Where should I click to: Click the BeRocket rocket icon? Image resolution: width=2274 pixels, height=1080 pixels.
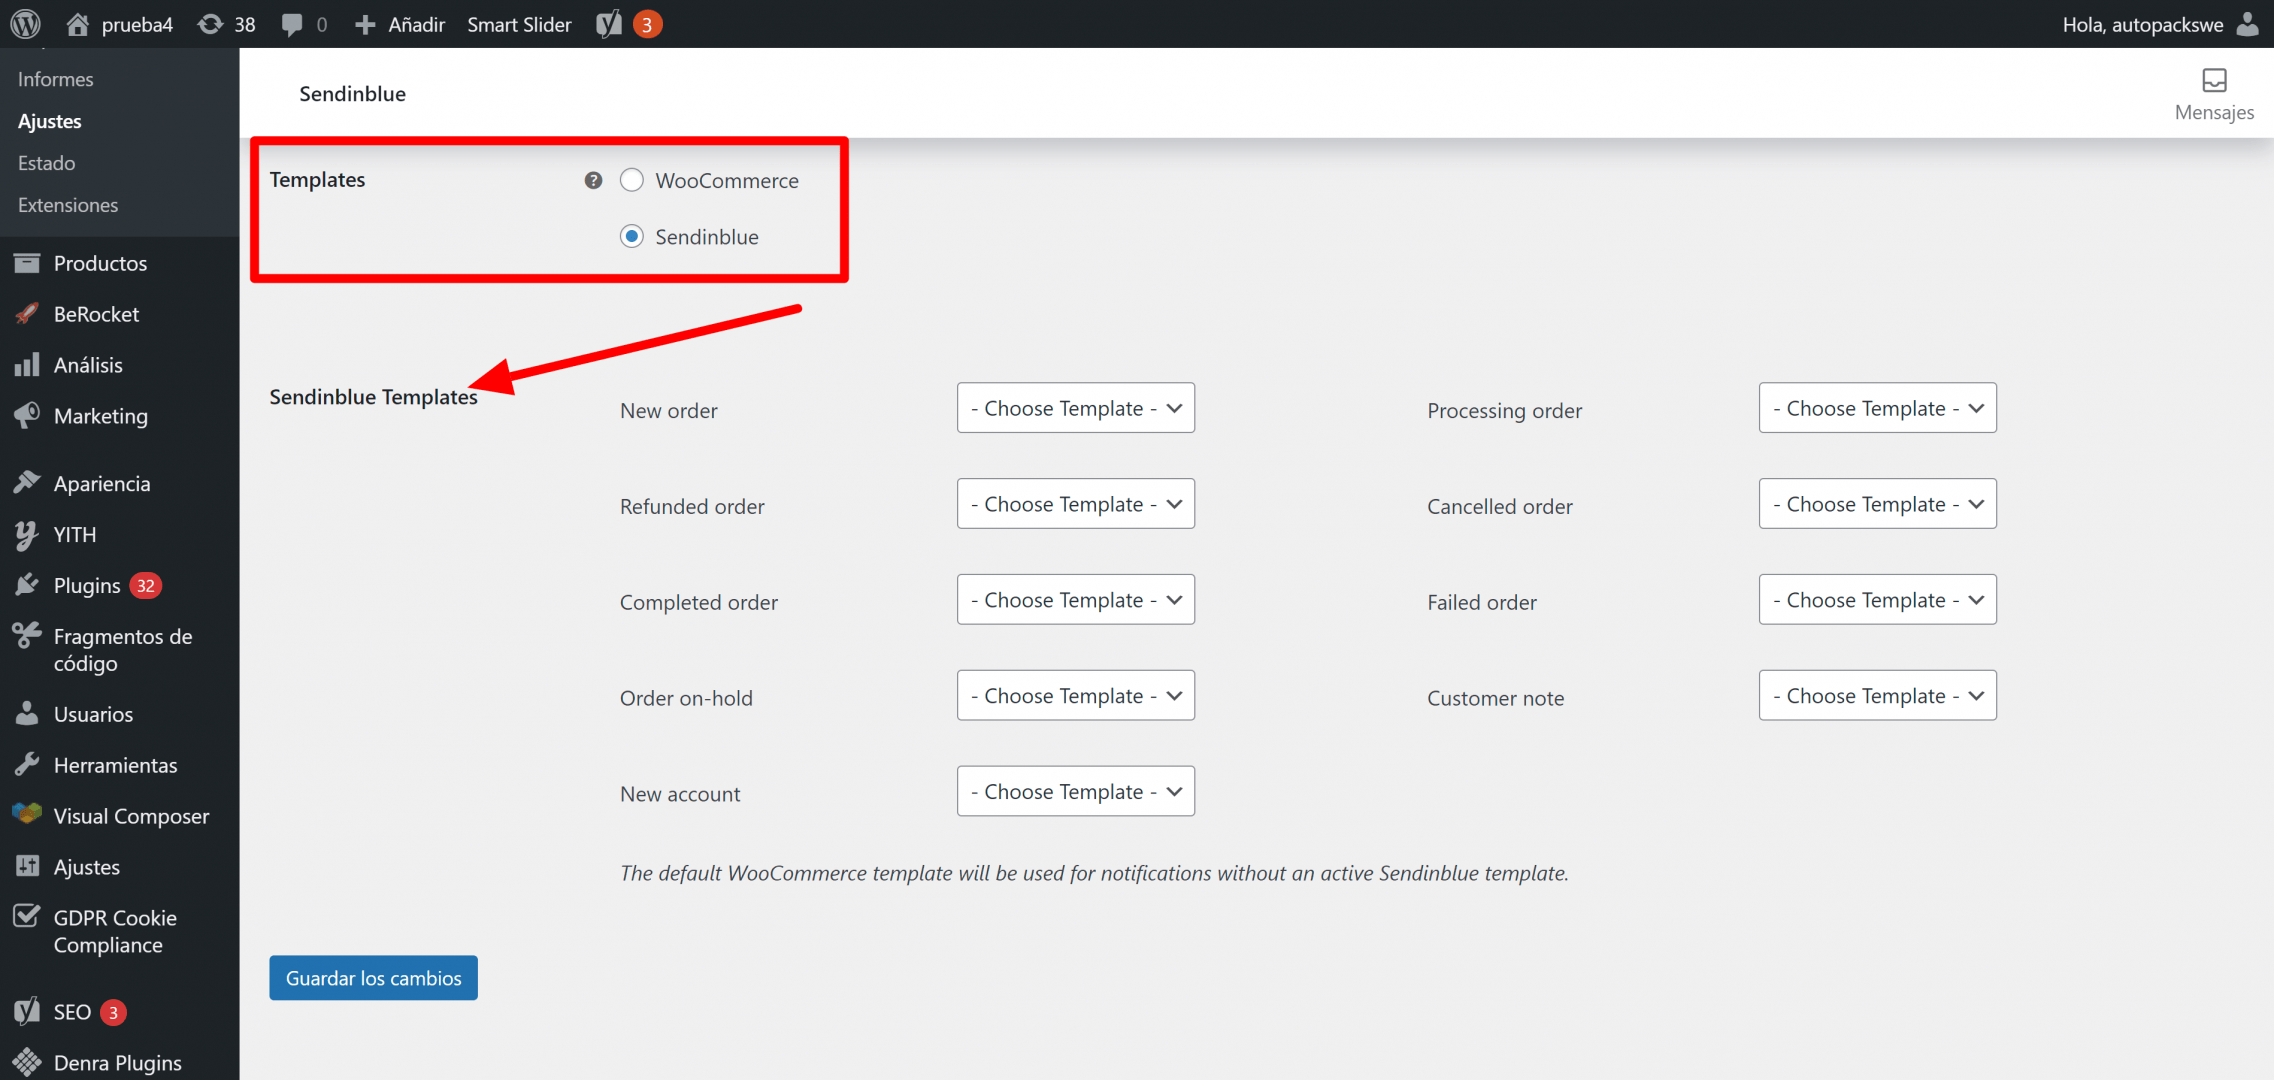(x=27, y=314)
